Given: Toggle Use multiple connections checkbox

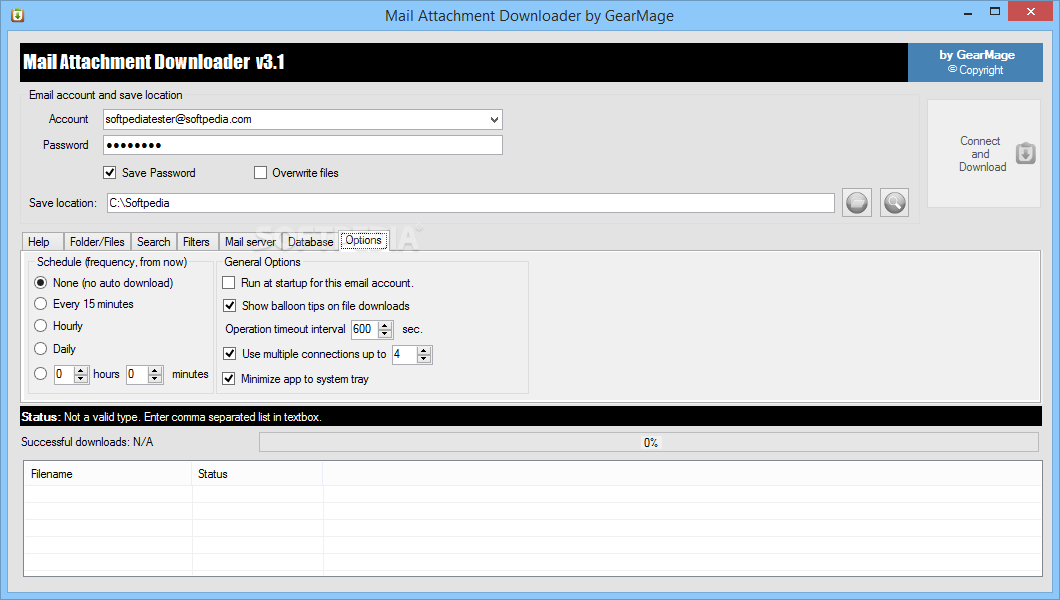Looking at the screenshot, I should click(x=229, y=354).
